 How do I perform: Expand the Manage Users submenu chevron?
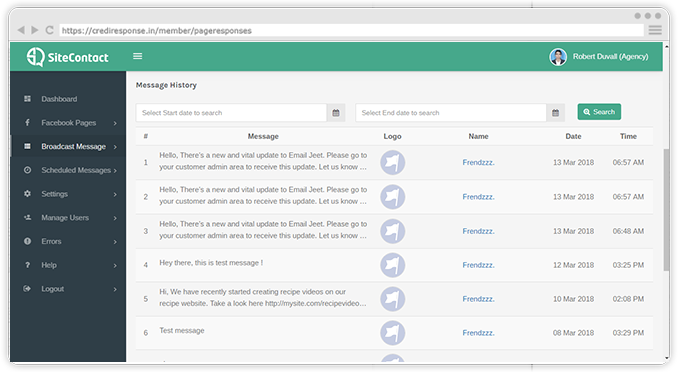(x=115, y=218)
